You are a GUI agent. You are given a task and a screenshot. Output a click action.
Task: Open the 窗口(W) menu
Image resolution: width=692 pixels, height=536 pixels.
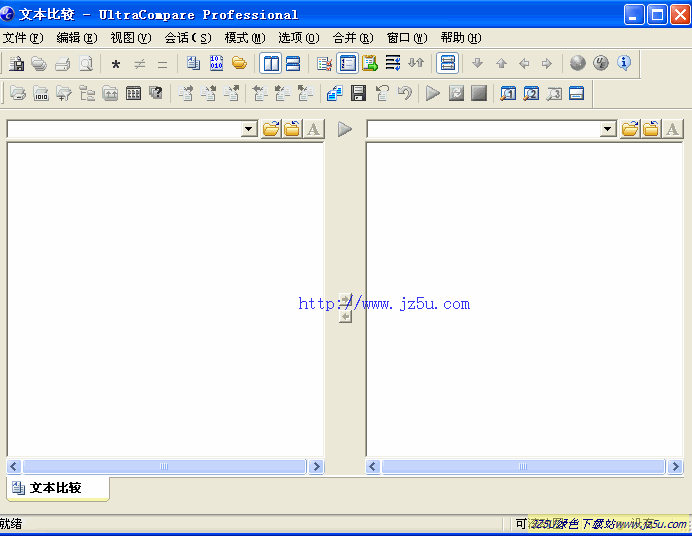(x=407, y=38)
